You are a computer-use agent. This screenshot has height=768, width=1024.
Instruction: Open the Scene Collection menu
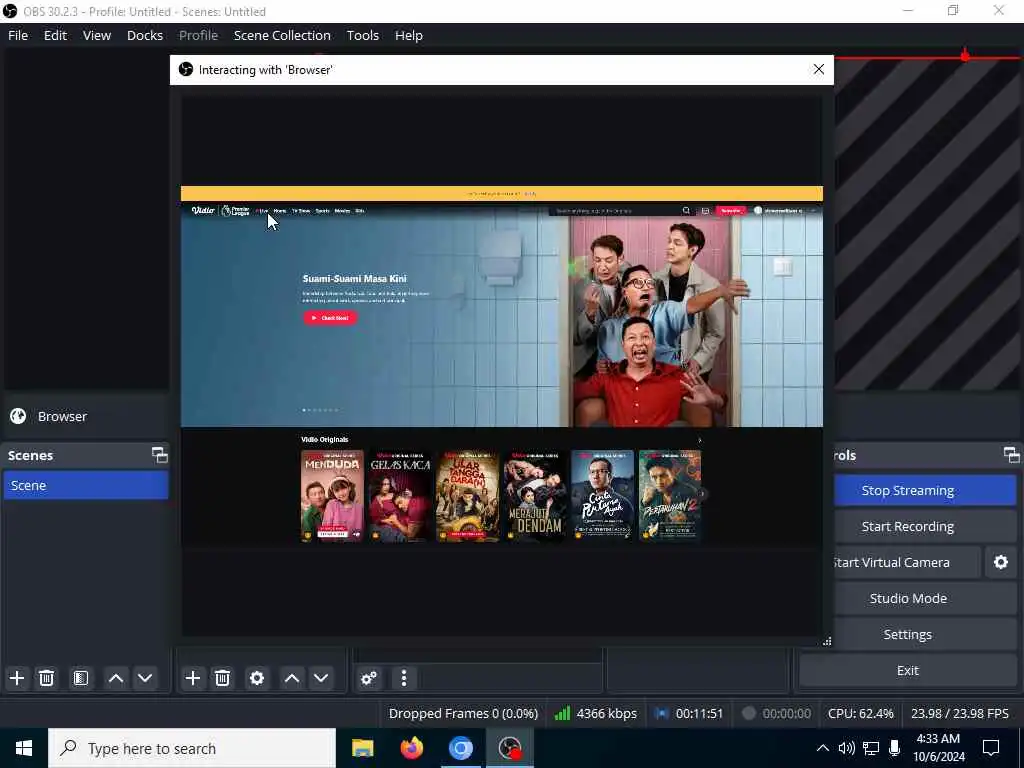click(282, 35)
